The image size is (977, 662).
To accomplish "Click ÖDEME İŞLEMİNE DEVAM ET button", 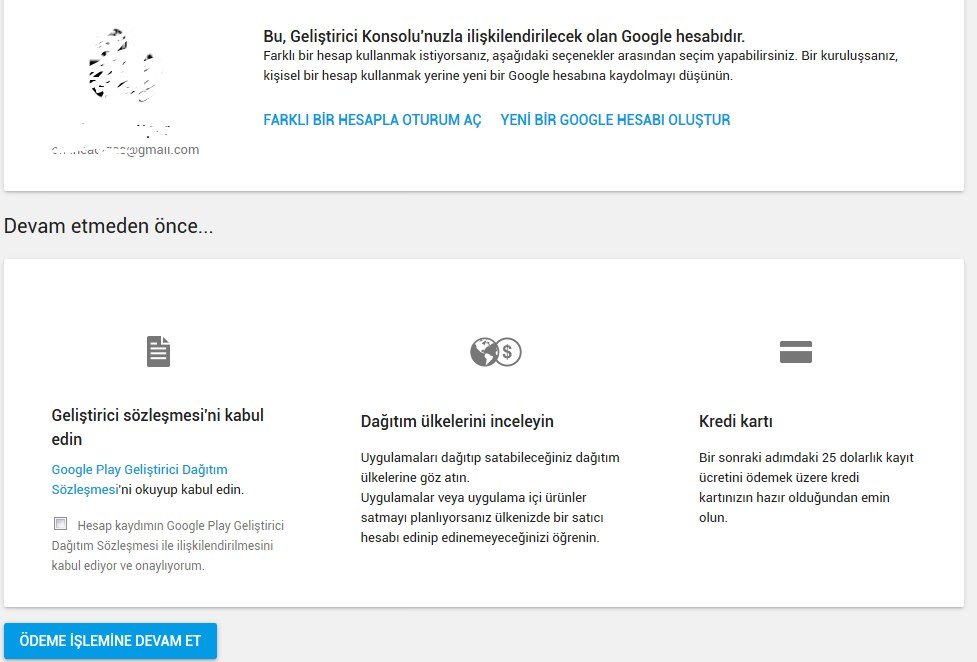I will (x=110, y=641).
